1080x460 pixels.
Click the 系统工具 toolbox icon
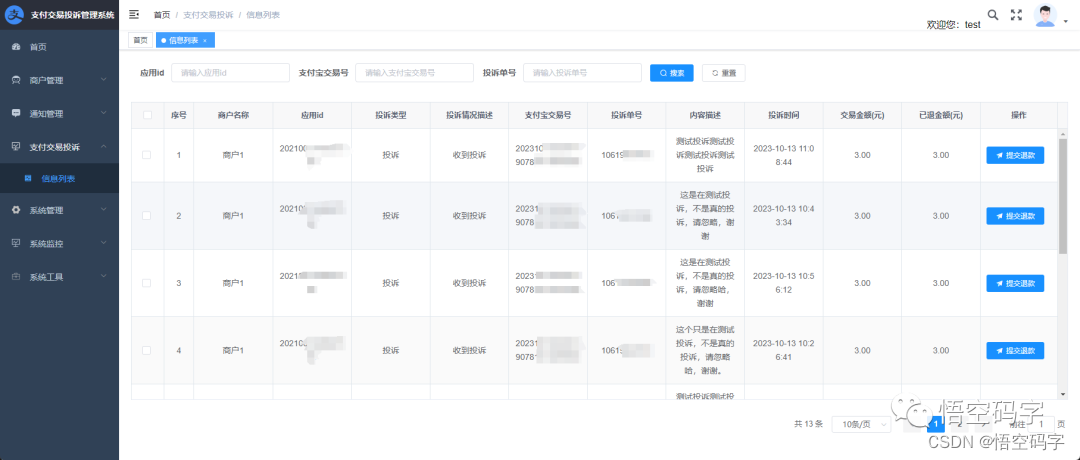click(x=16, y=277)
